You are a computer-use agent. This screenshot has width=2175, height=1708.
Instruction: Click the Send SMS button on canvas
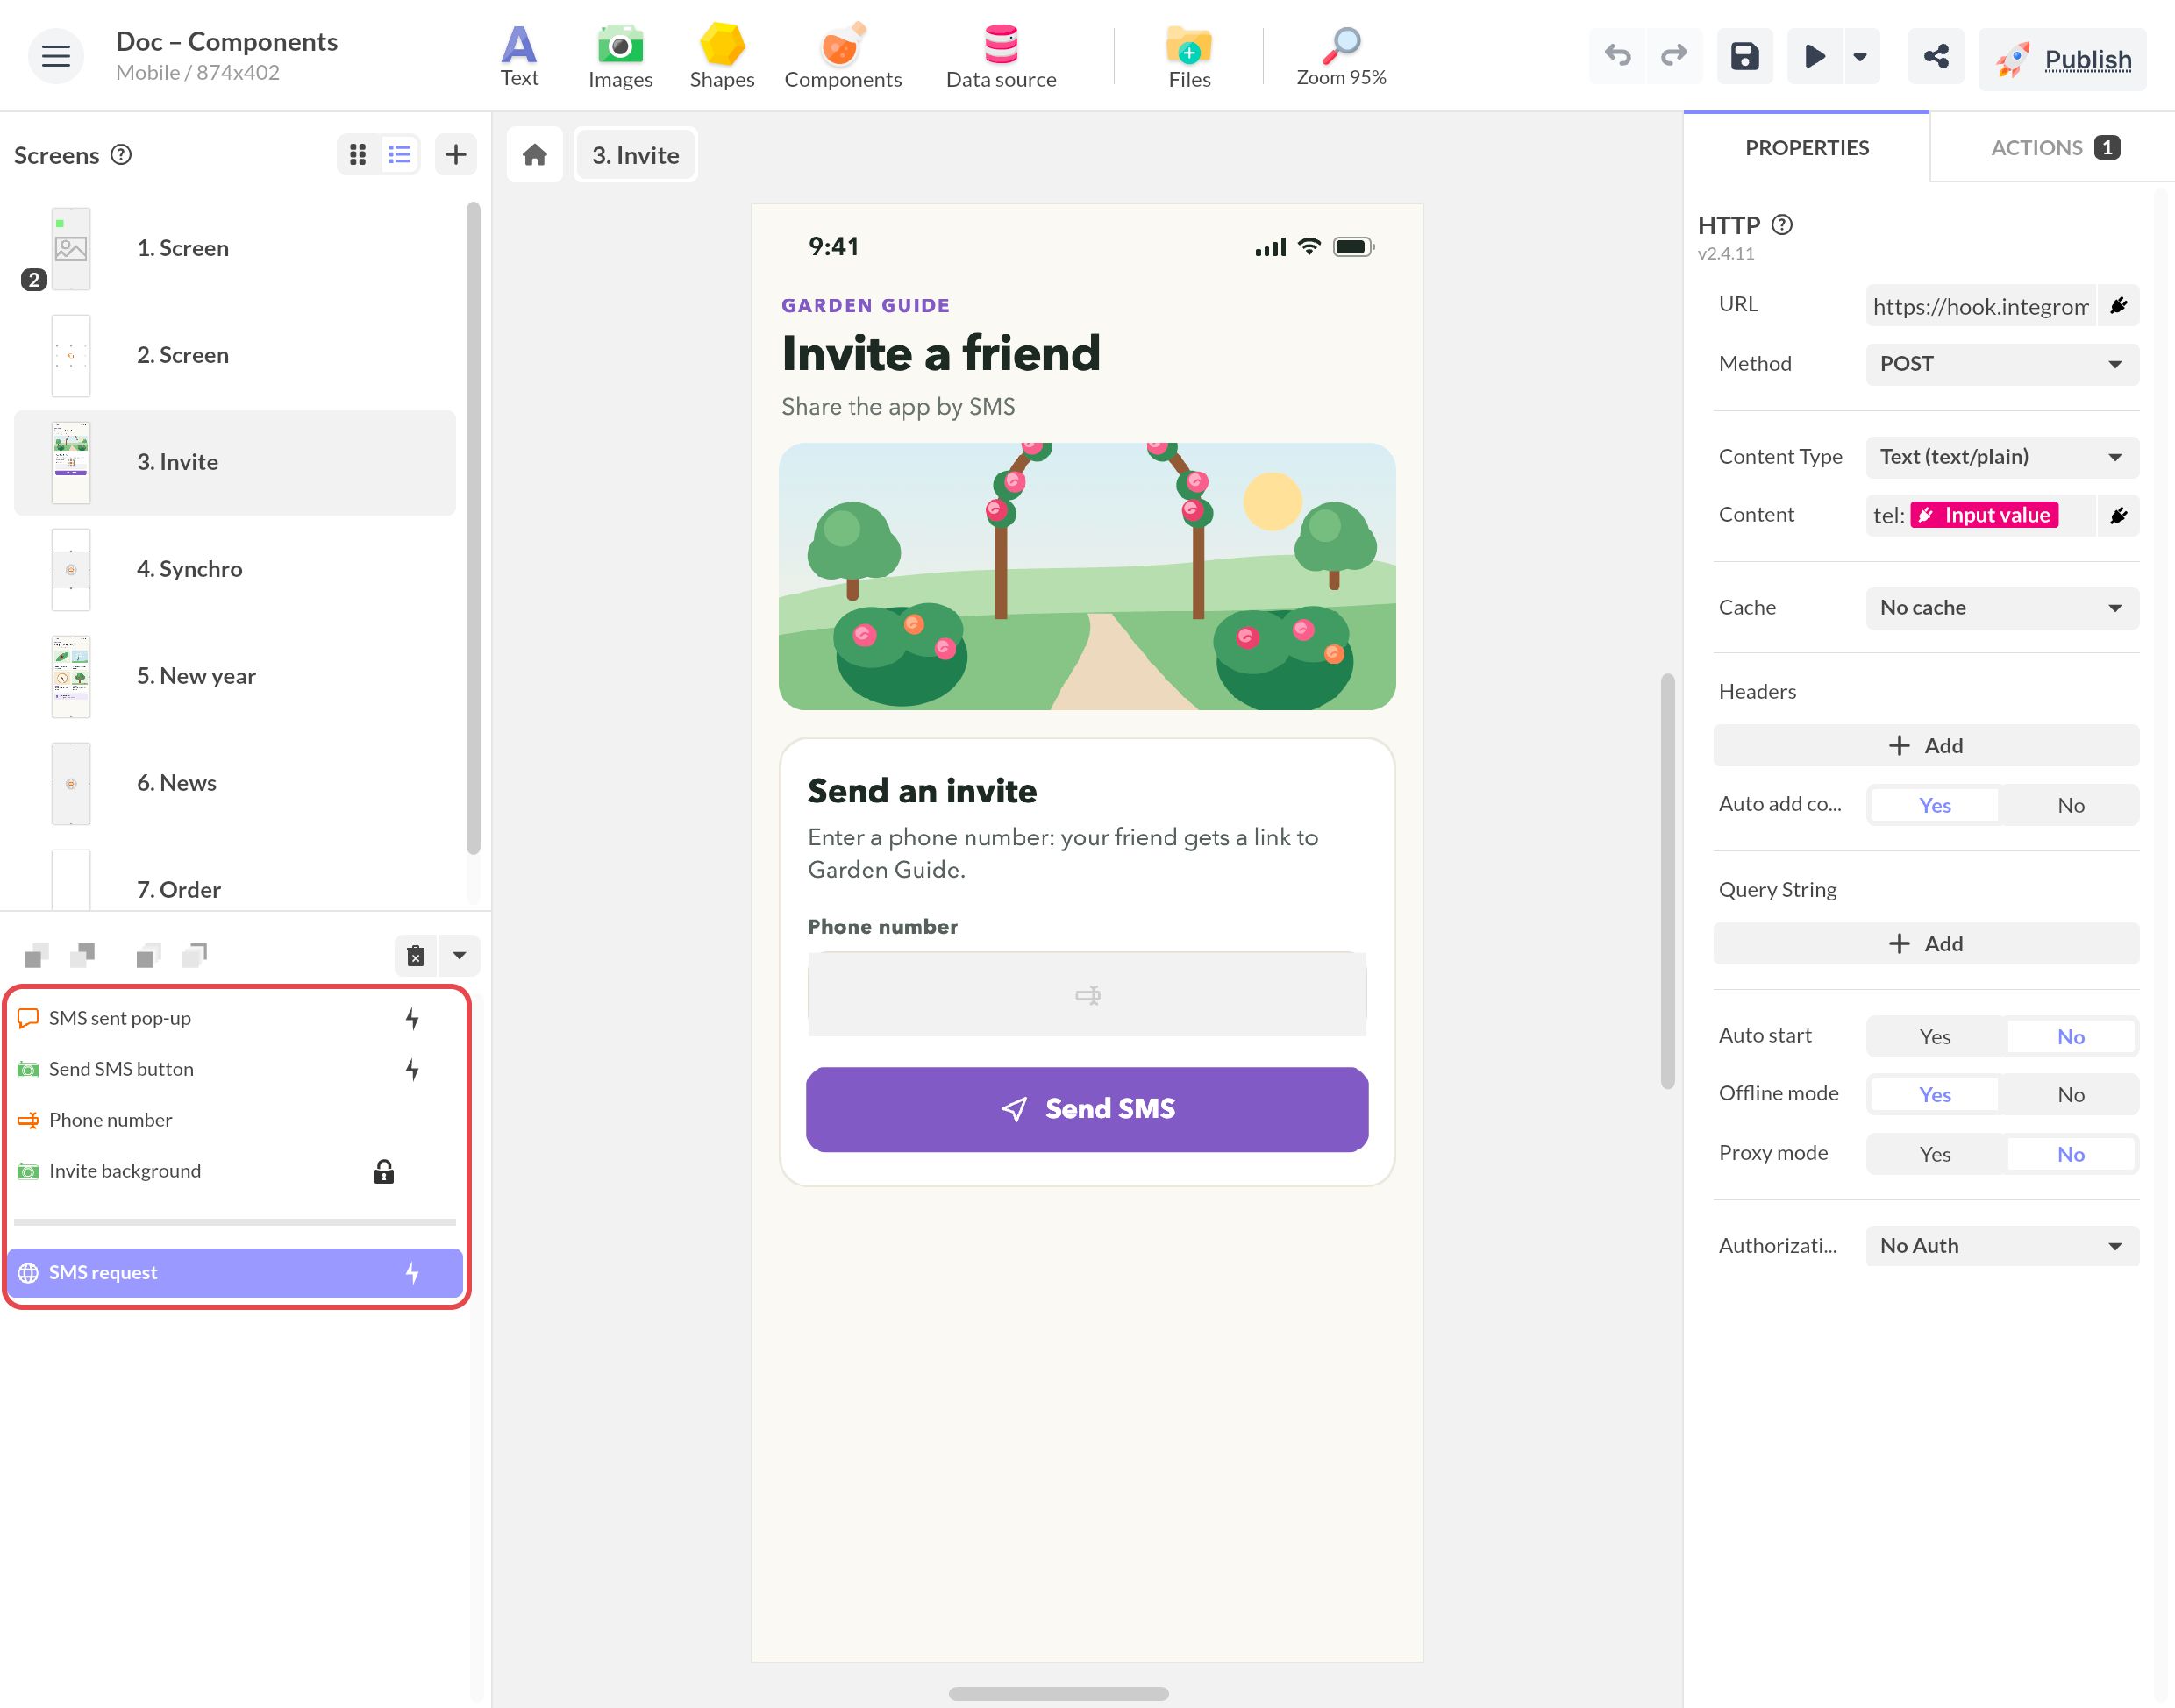(x=1087, y=1109)
